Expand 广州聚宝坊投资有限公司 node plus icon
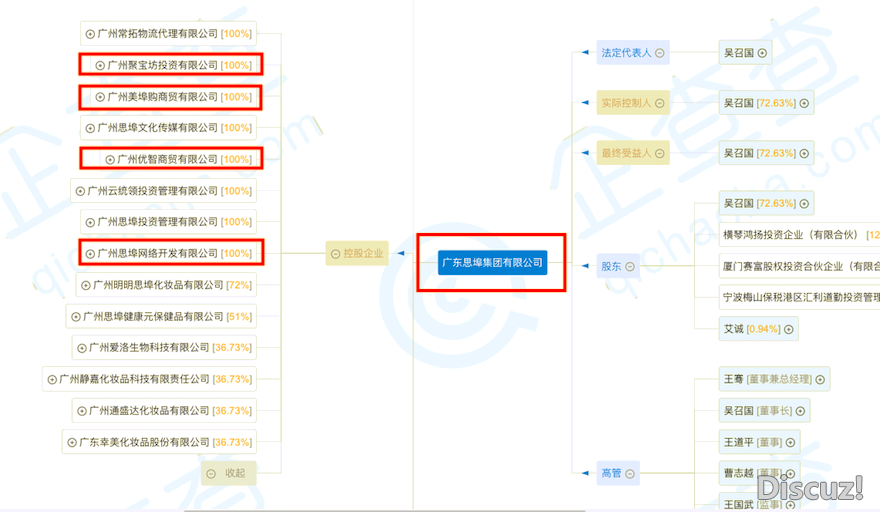The width and height of the screenshot is (880, 512). 100,66
